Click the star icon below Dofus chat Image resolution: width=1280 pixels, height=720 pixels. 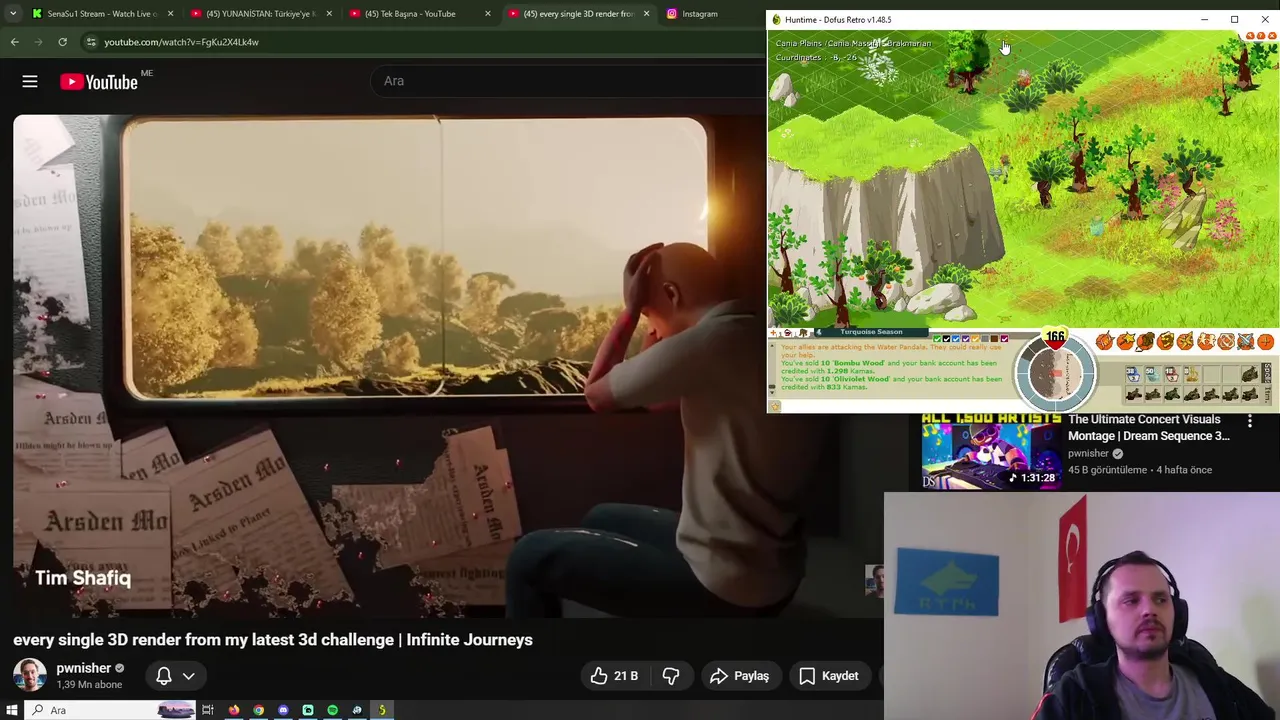coord(774,406)
